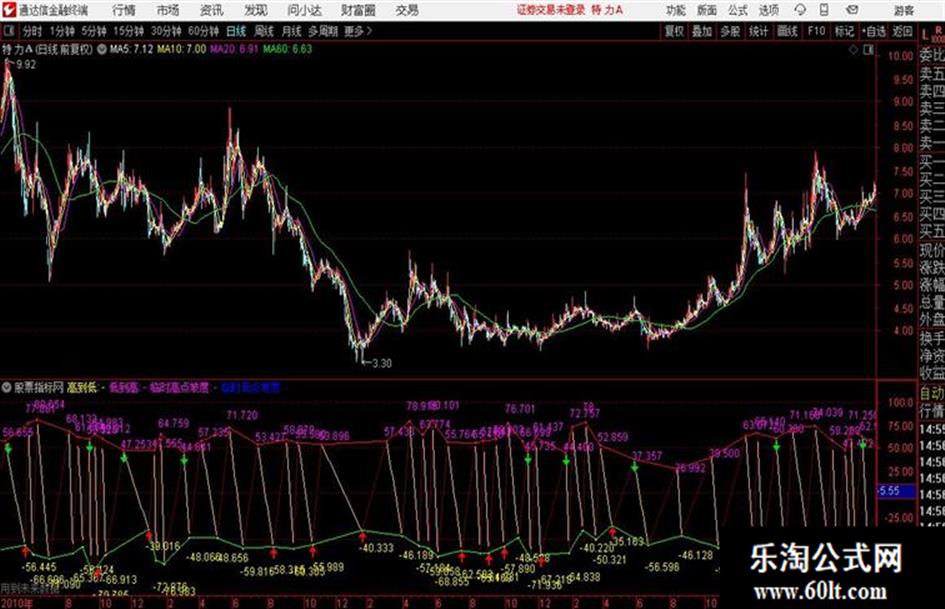Expand main chart indicator dropdown near MA5

click(x=102, y=49)
